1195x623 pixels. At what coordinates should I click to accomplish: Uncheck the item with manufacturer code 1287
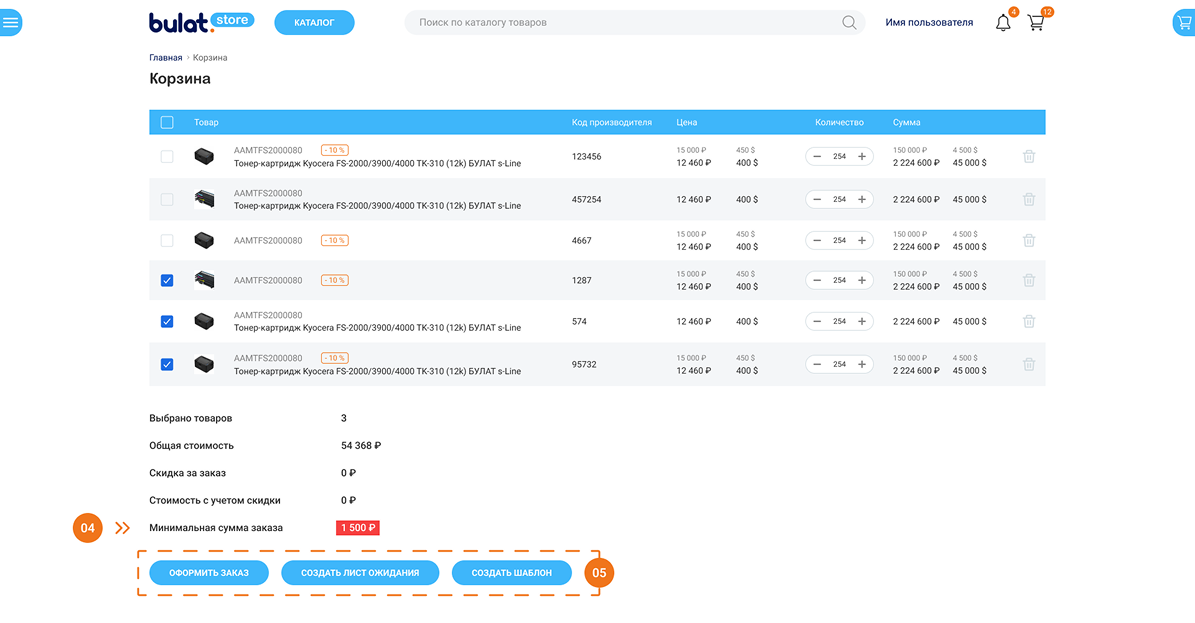pos(167,281)
